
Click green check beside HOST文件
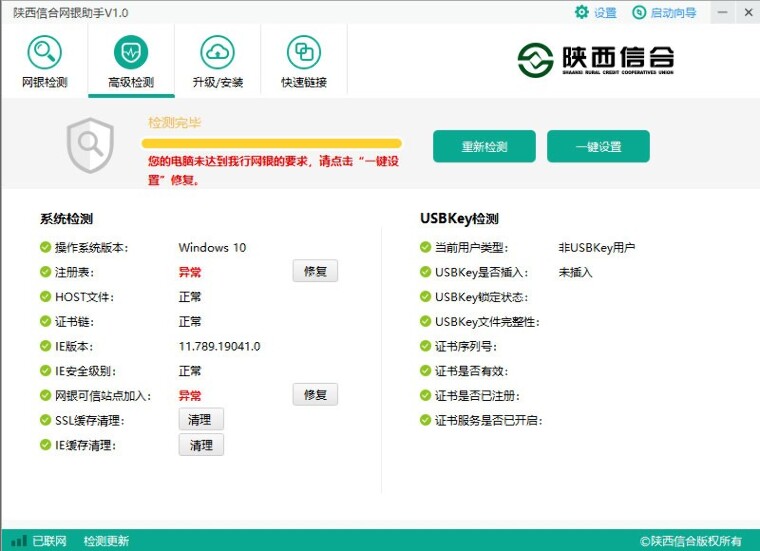coord(45,297)
